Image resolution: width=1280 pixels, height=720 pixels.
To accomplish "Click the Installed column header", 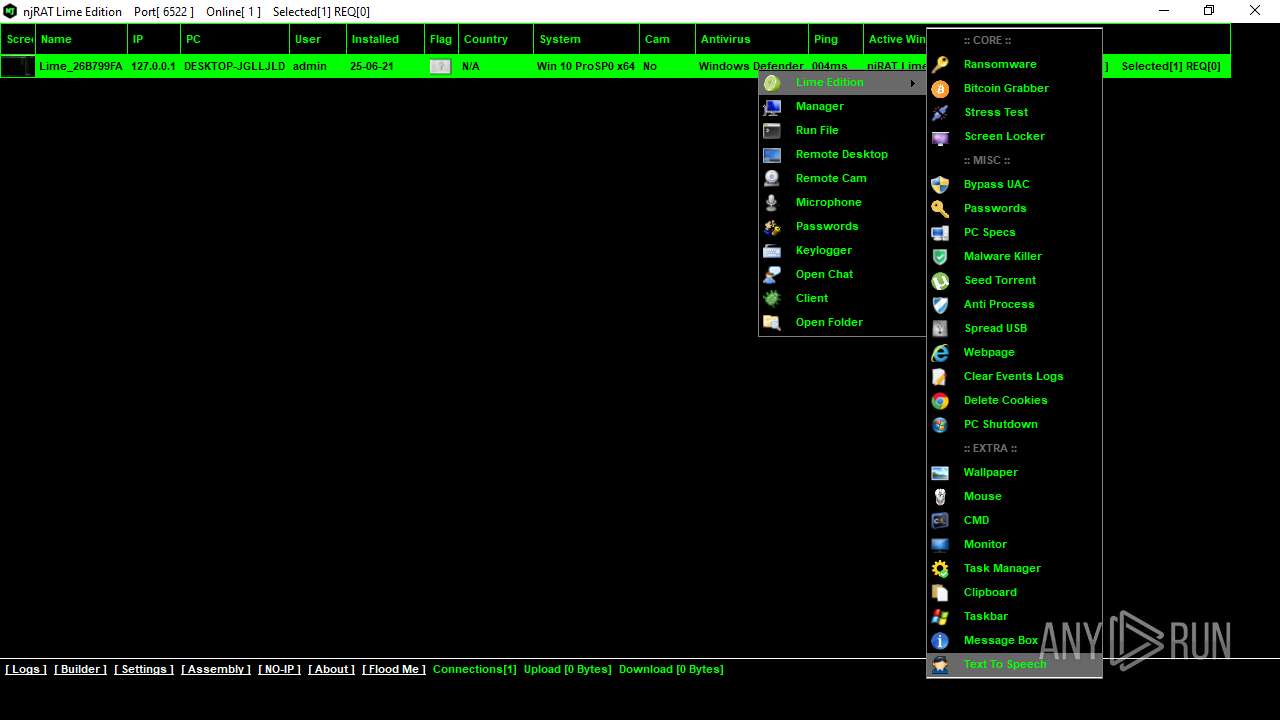I will tap(385, 39).
